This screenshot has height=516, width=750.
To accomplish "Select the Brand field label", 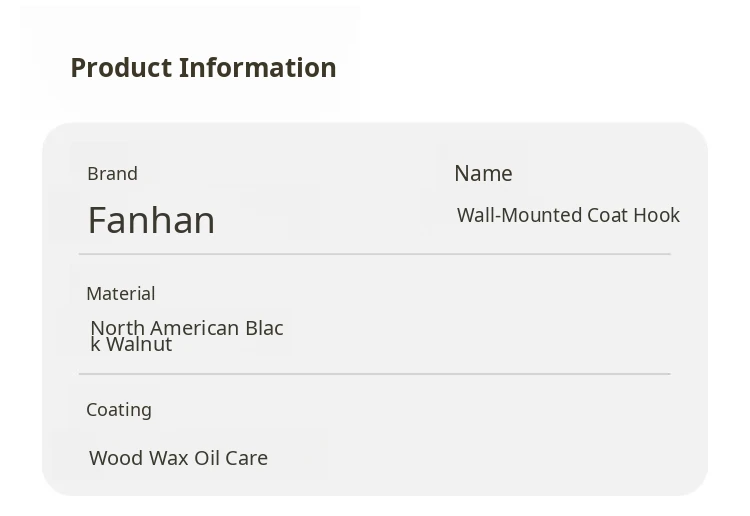I will coord(112,174).
